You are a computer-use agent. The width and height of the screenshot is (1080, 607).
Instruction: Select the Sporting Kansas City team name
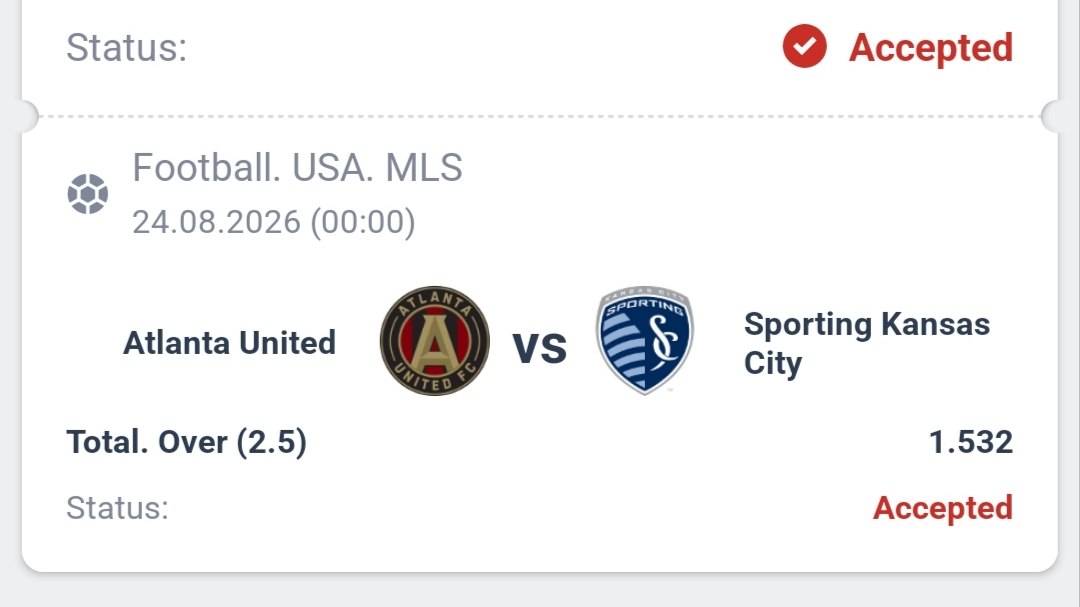pos(866,343)
